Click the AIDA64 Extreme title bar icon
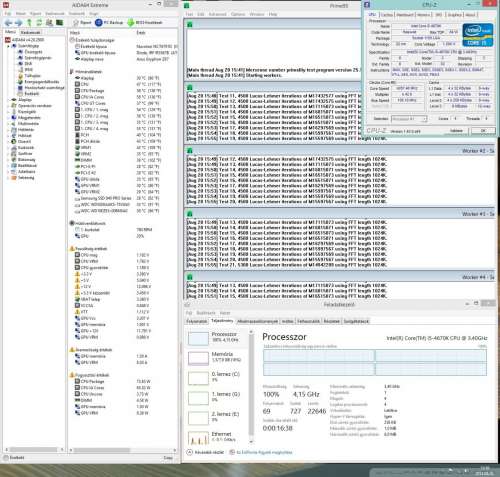 6,5
